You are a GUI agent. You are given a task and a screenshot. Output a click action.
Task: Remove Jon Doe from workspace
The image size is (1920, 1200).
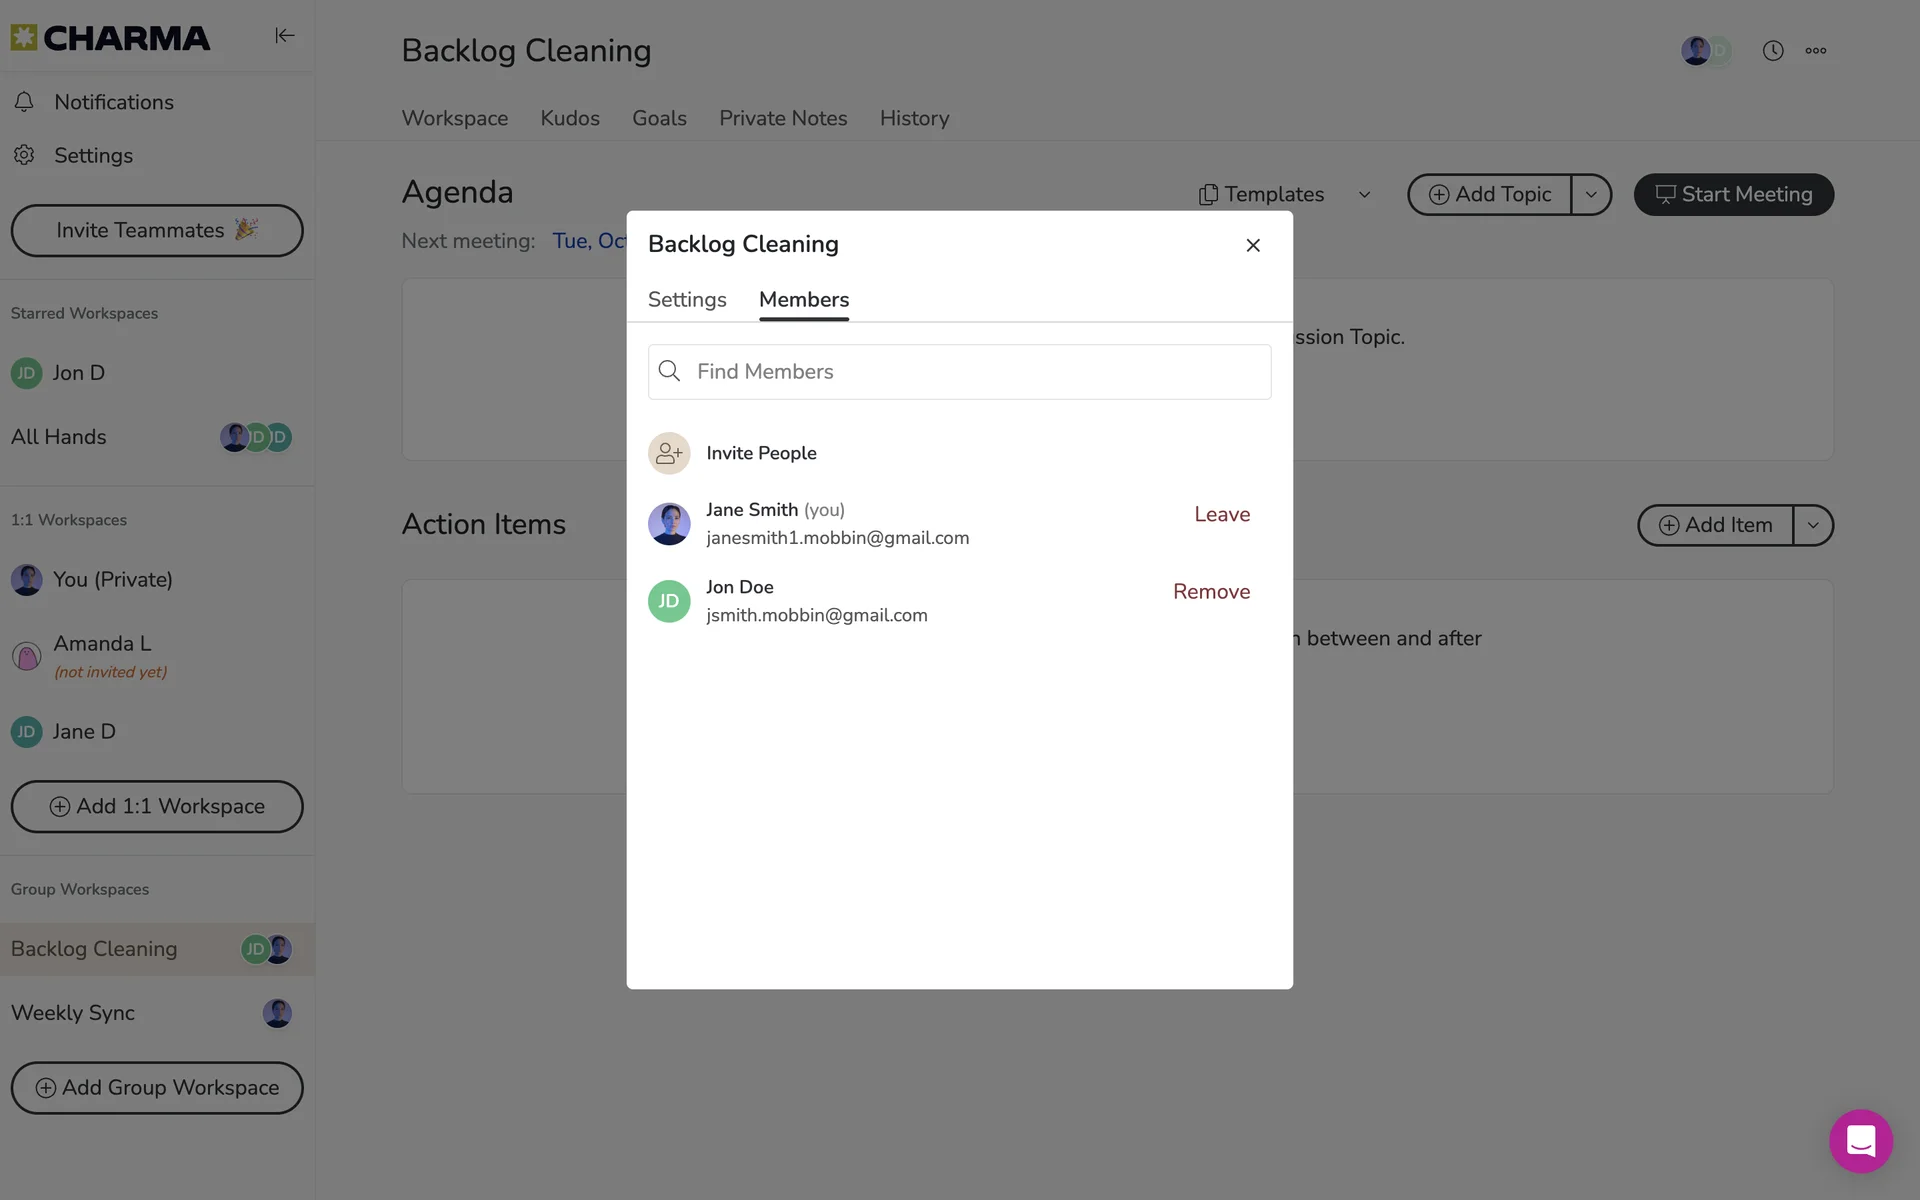point(1211,592)
